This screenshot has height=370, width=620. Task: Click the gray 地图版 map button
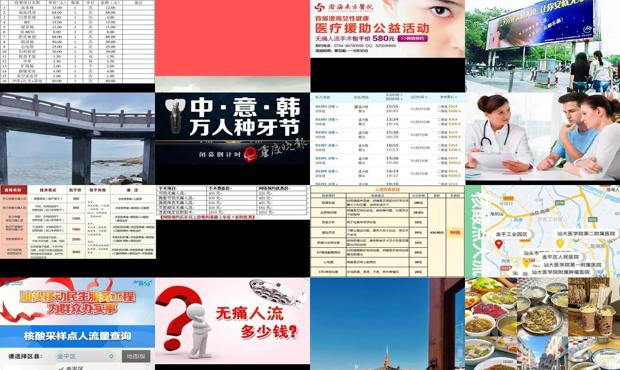[x=136, y=356]
